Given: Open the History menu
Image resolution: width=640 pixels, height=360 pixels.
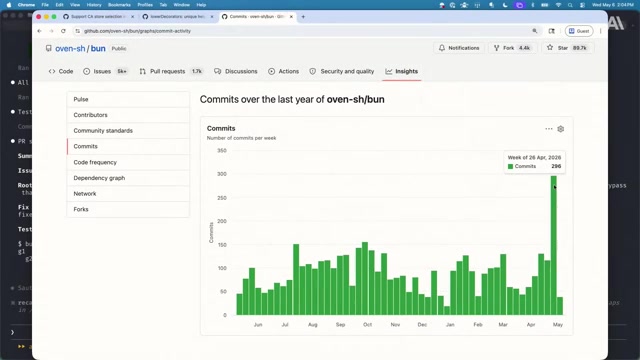Looking at the screenshot, I should tap(94, 5).
